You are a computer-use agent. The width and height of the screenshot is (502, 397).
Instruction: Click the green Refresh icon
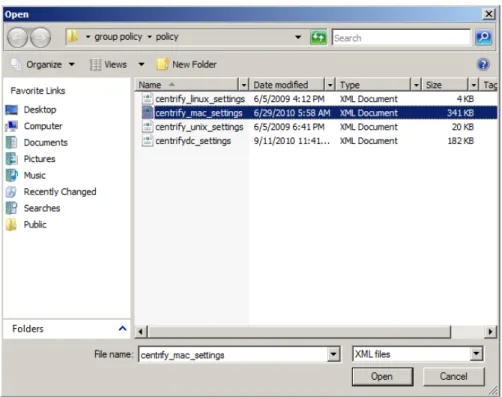pyautogui.click(x=318, y=37)
